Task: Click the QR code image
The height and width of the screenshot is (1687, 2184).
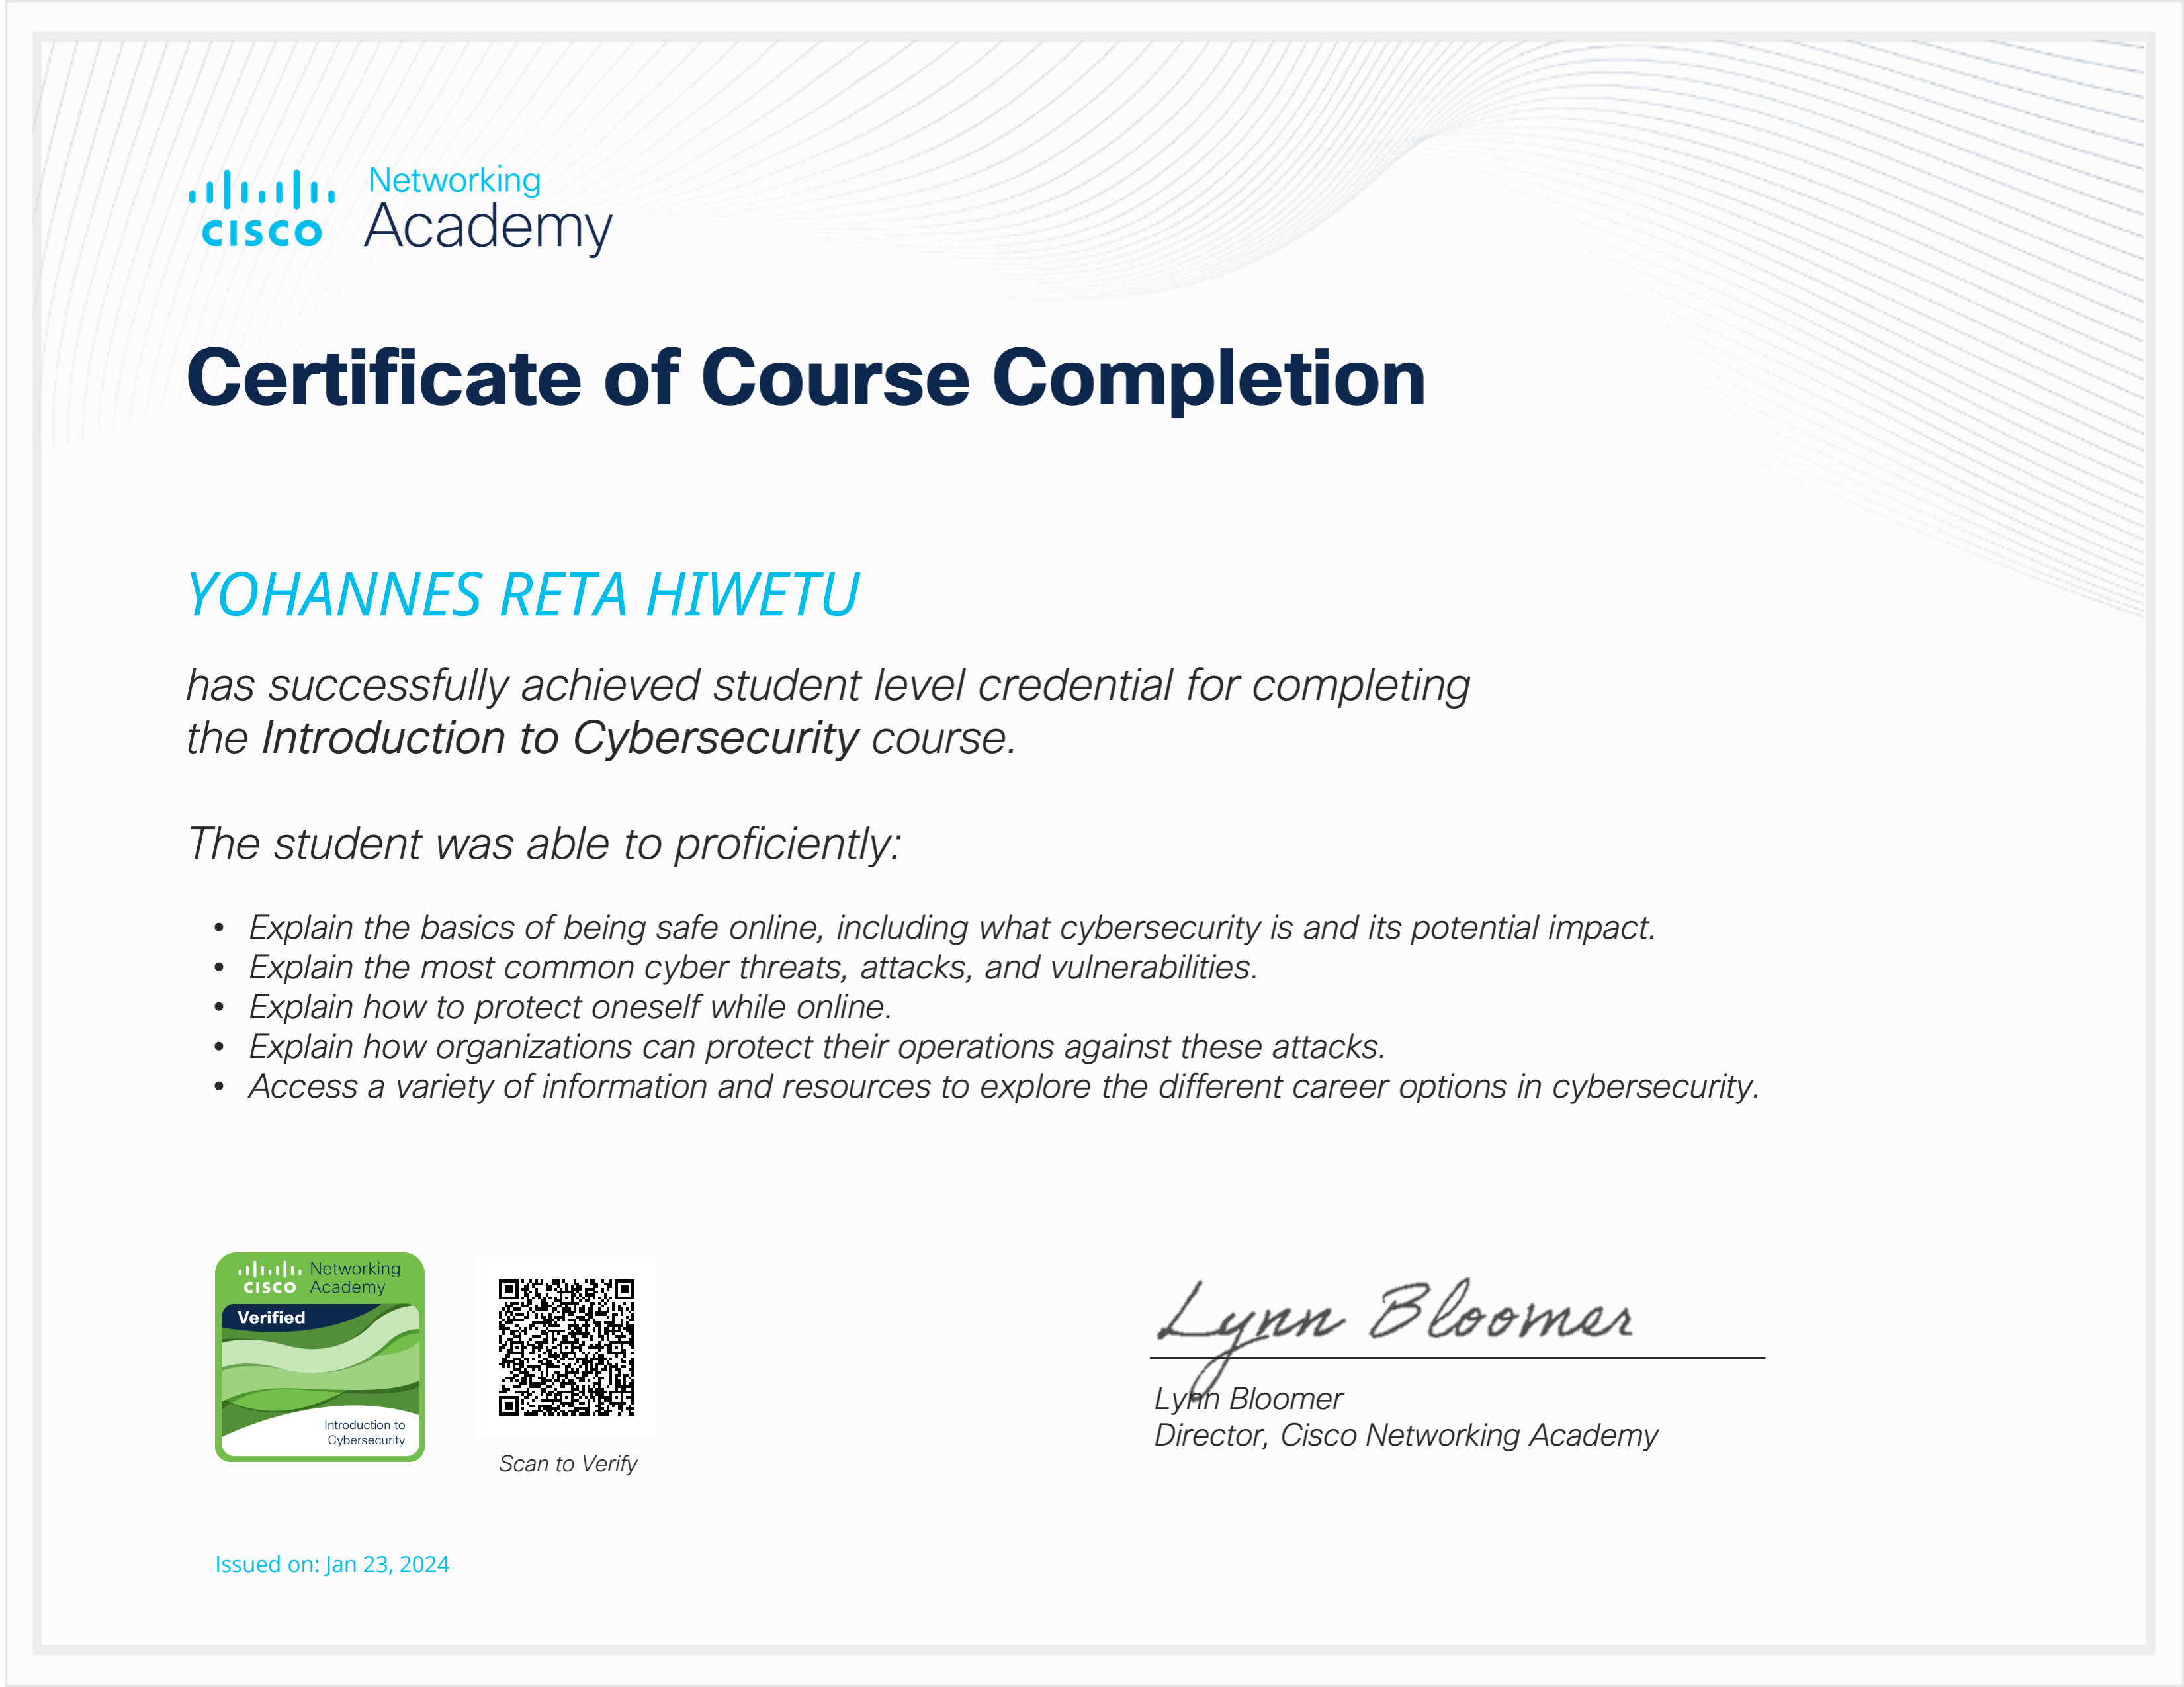Action: click(x=566, y=1347)
